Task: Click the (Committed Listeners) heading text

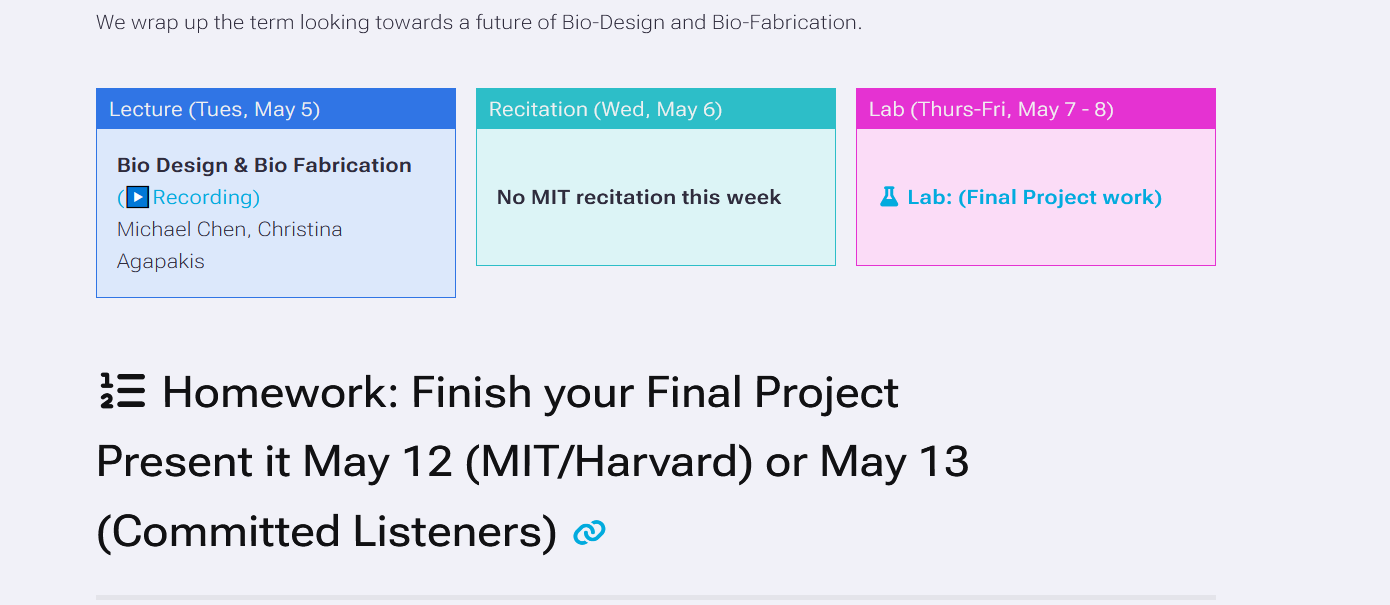Action: (x=327, y=532)
